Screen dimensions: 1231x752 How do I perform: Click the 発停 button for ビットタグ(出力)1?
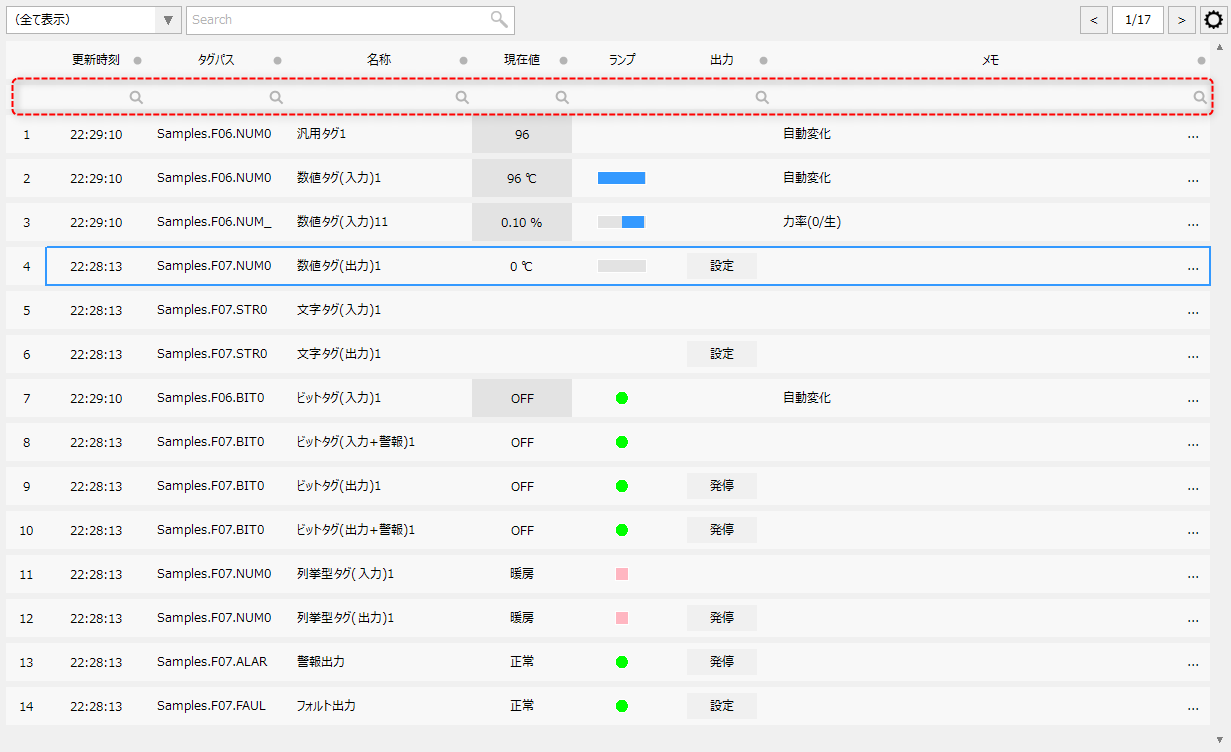[x=721, y=486]
